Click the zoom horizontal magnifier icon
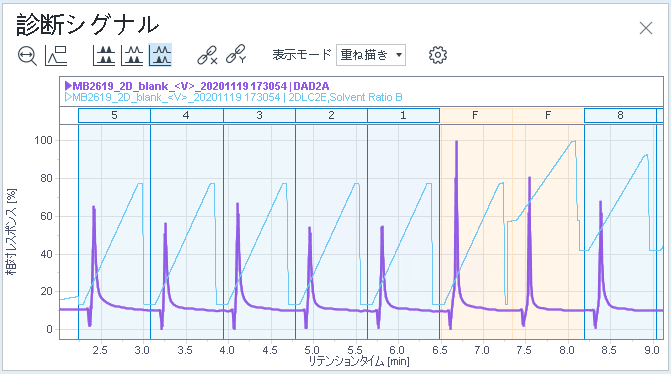 (x=27, y=56)
